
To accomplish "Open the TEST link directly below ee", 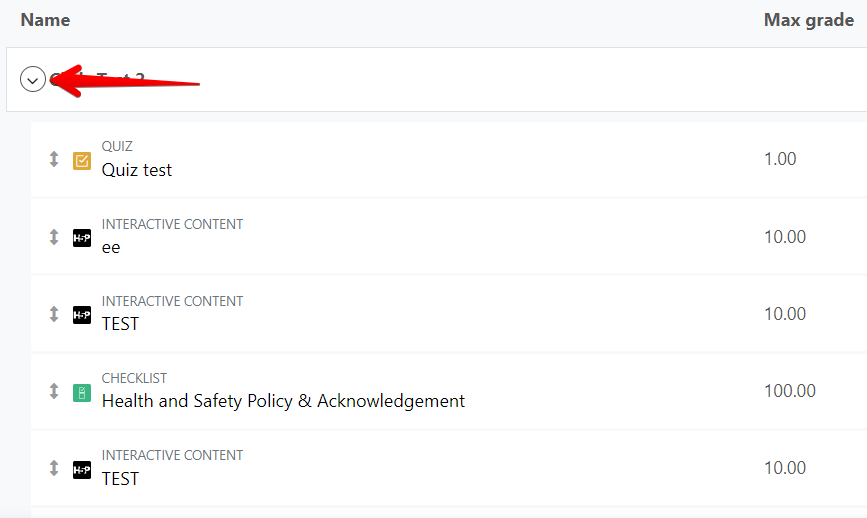I will tap(120, 324).
